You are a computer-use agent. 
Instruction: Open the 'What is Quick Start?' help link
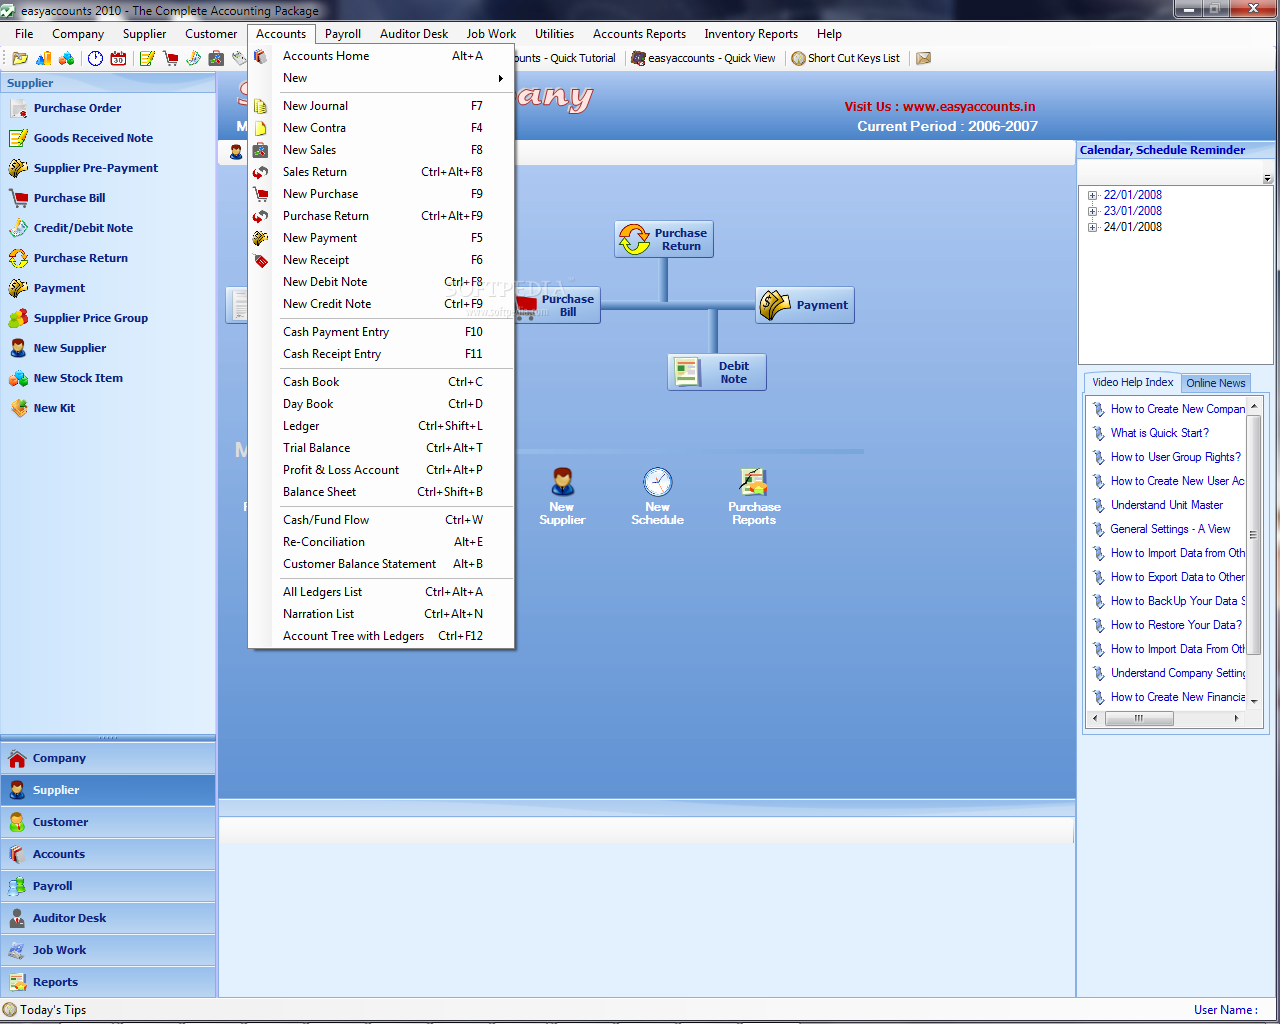(1159, 433)
